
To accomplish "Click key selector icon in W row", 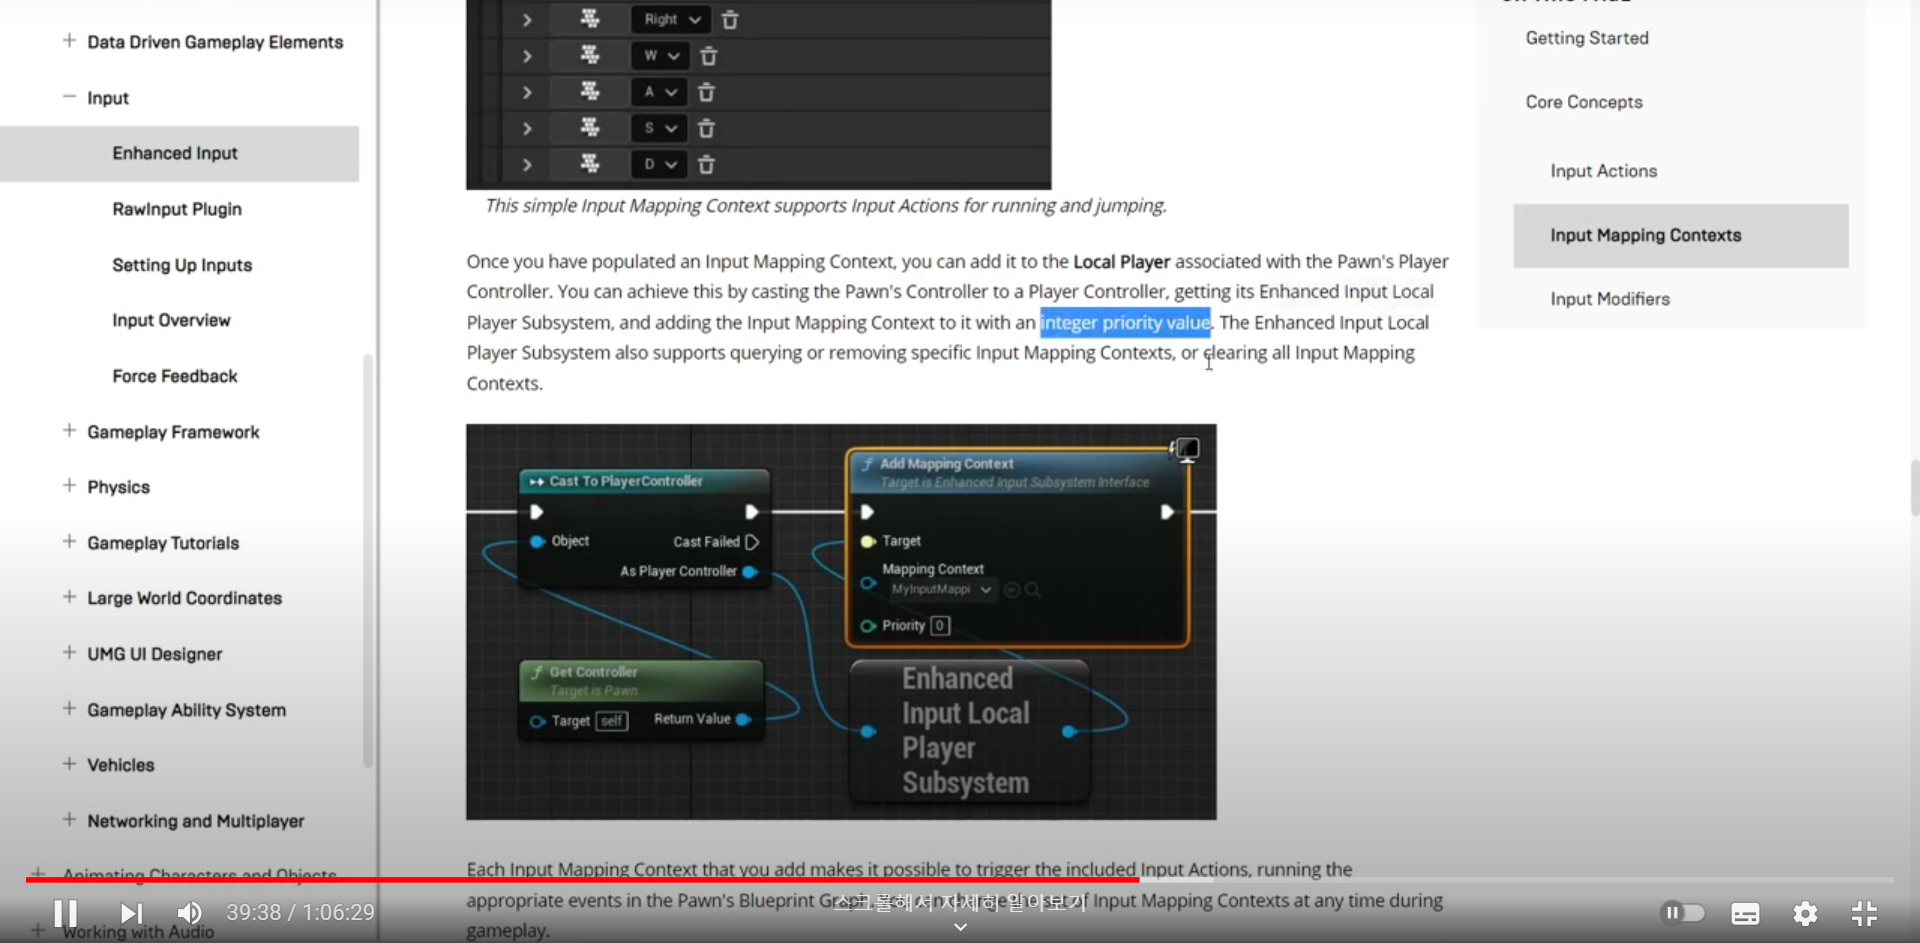I will tap(590, 55).
